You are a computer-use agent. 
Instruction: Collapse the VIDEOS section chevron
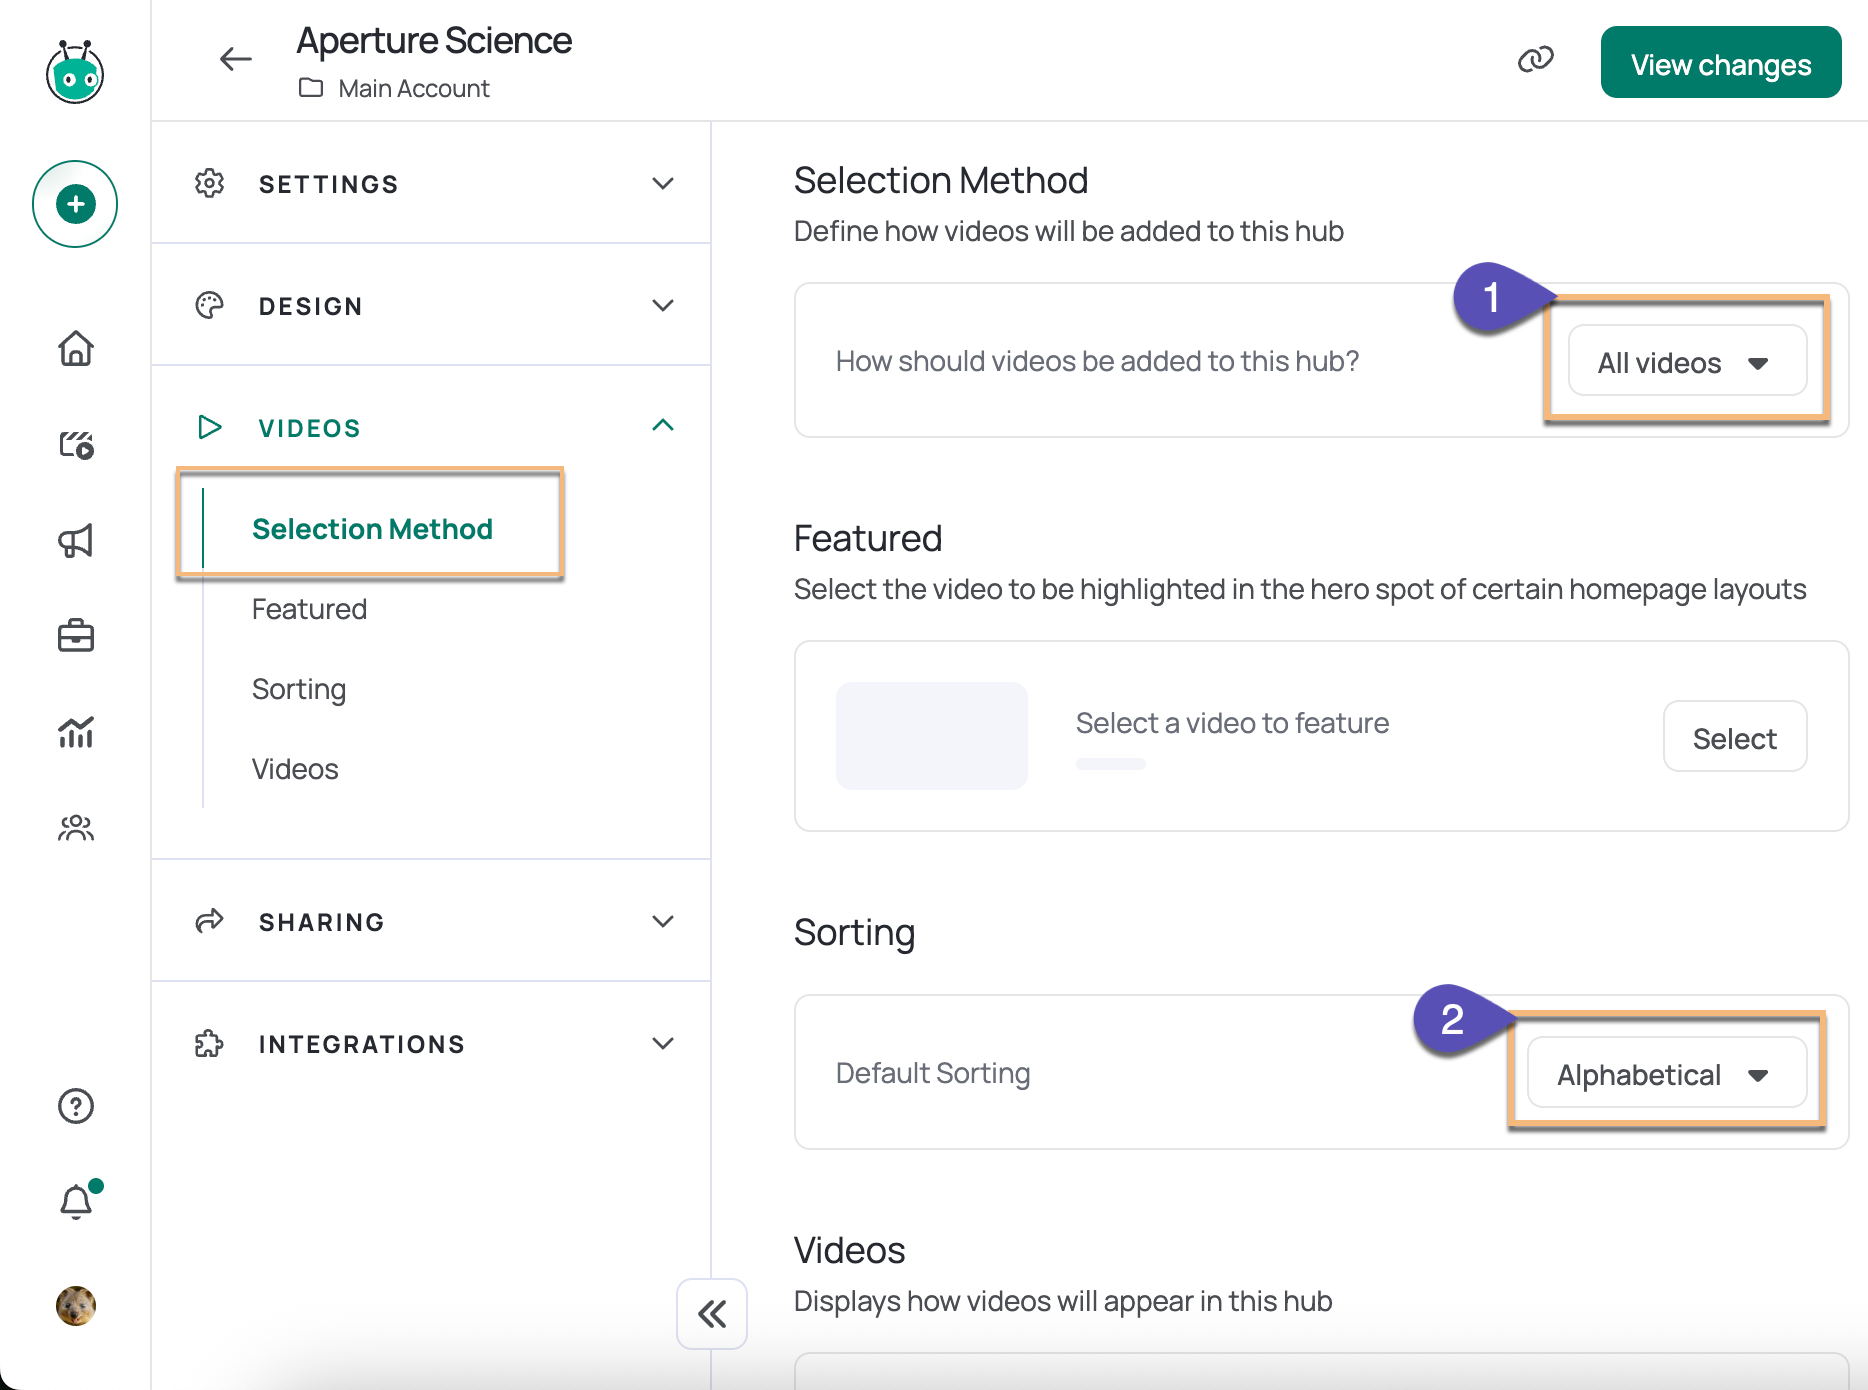[663, 426]
